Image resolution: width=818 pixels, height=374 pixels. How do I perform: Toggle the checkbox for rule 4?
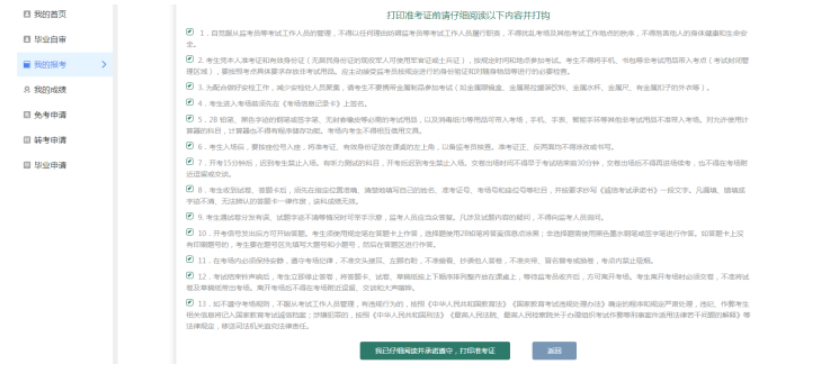point(190,102)
